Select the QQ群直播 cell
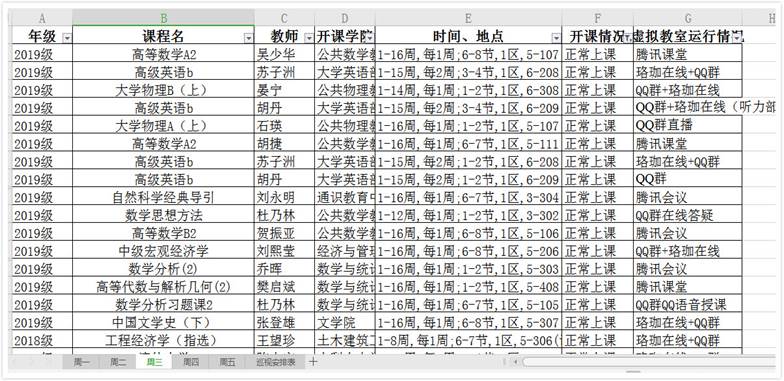784x381 pixels. tap(688, 125)
